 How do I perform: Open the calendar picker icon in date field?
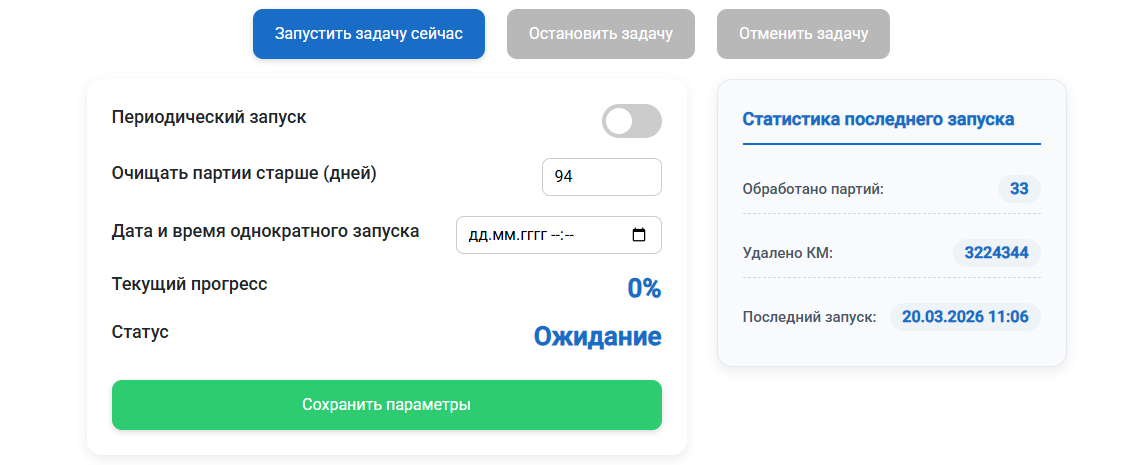click(640, 236)
